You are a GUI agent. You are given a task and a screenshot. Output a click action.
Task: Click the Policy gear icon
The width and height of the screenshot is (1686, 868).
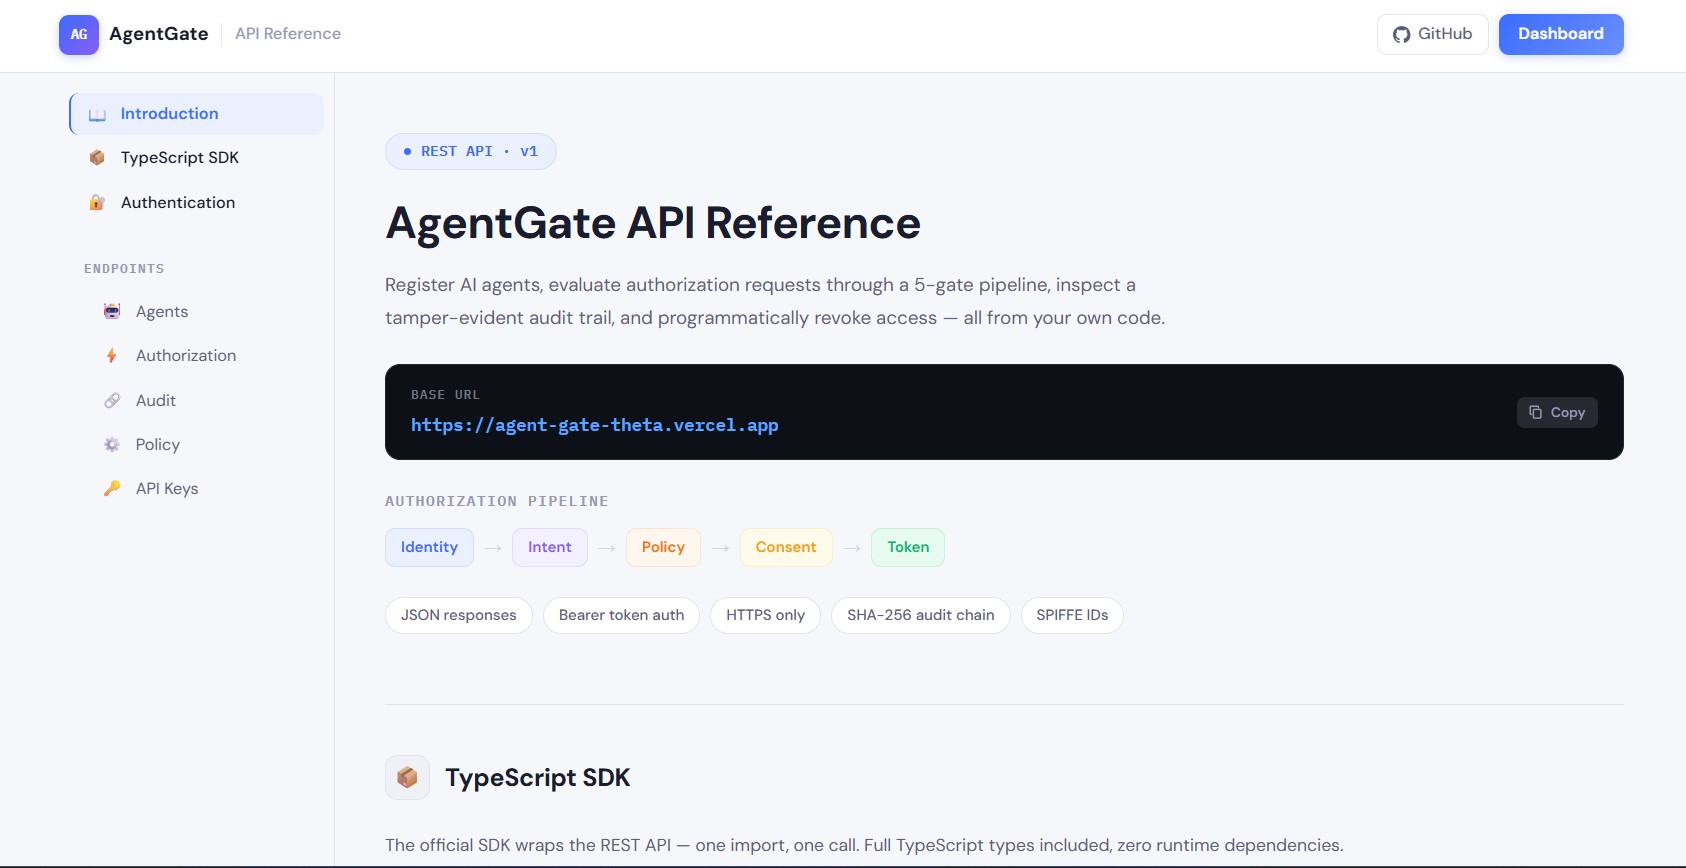(x=112, y=445)
